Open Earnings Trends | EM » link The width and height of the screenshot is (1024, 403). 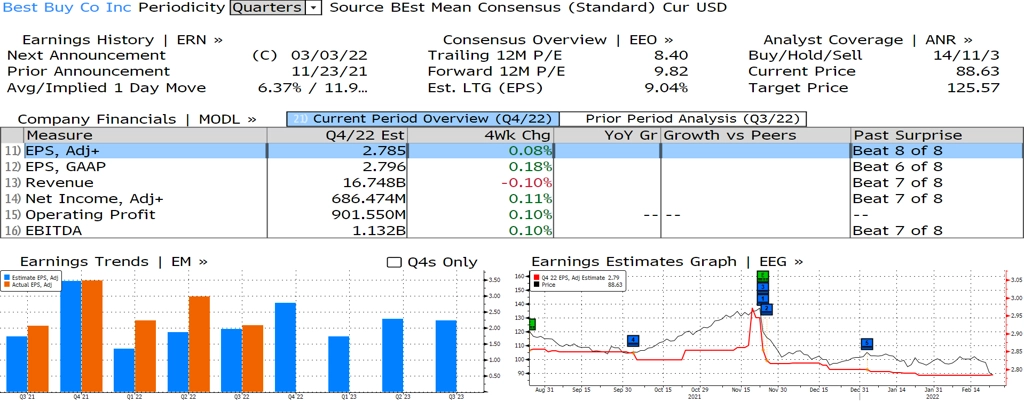click(x=114, y=262)
